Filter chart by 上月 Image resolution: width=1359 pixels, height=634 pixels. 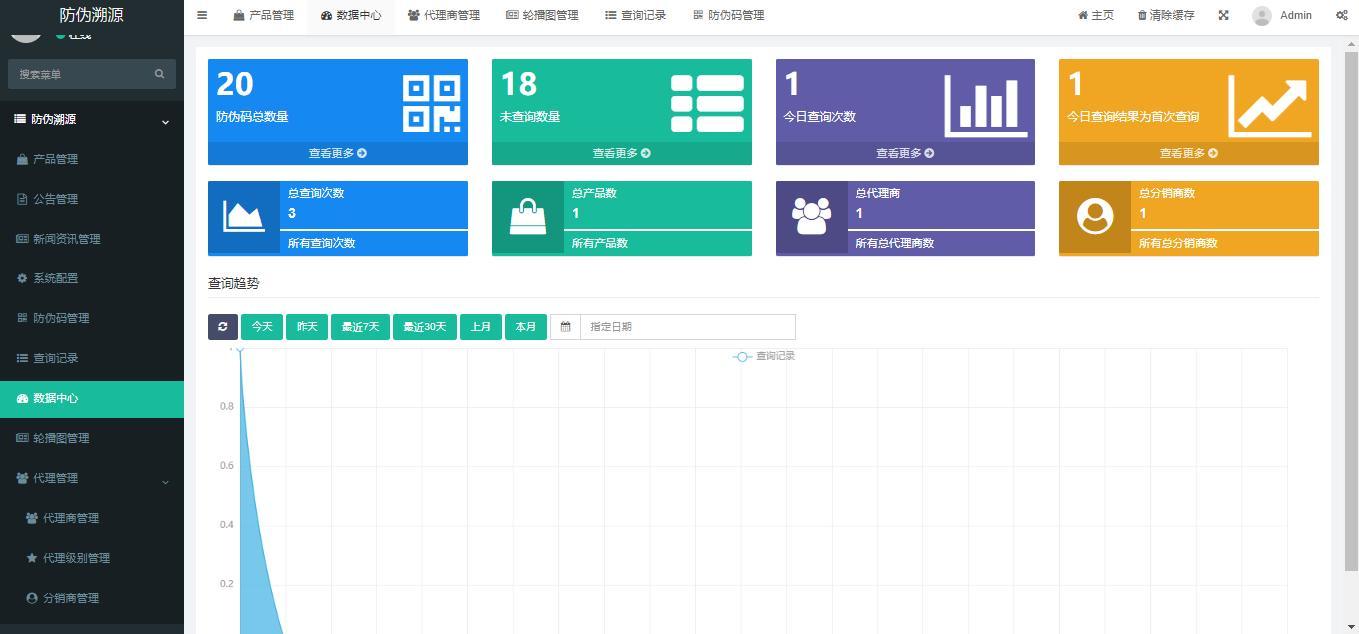(x=481, y=327)
